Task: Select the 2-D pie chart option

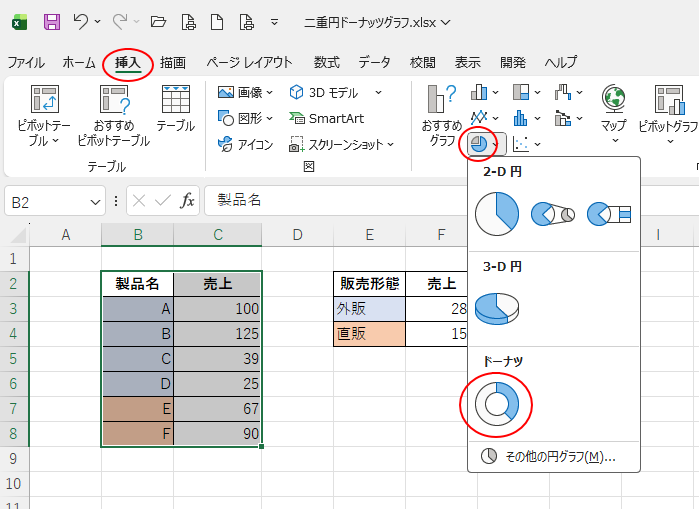Action: [x=497, y=214]
